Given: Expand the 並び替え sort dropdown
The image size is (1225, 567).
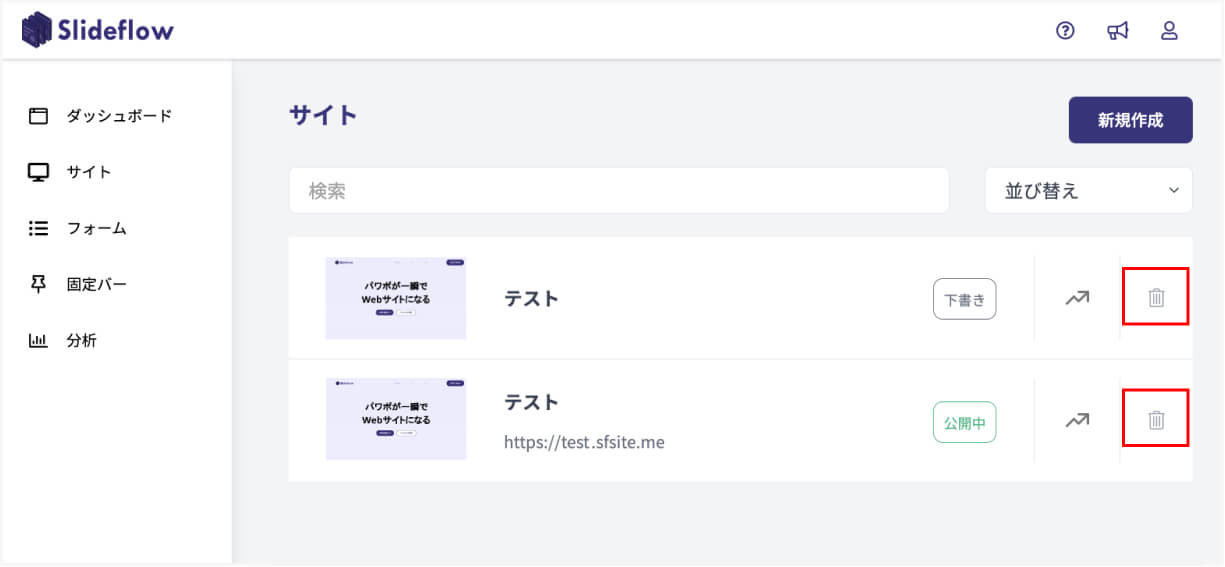Looking at the screenshot, I should tap(1088, 190).
